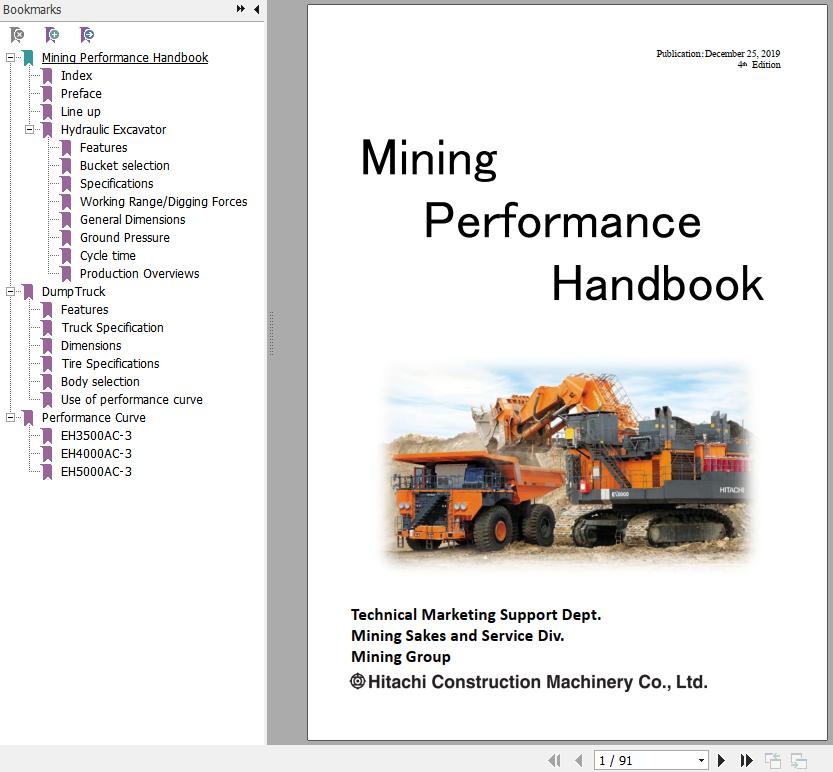The height and width of the screenshot is (772, 833).
Task: Collapse the Mining Performance Handbook root node
Action: (x=10, y=57)
